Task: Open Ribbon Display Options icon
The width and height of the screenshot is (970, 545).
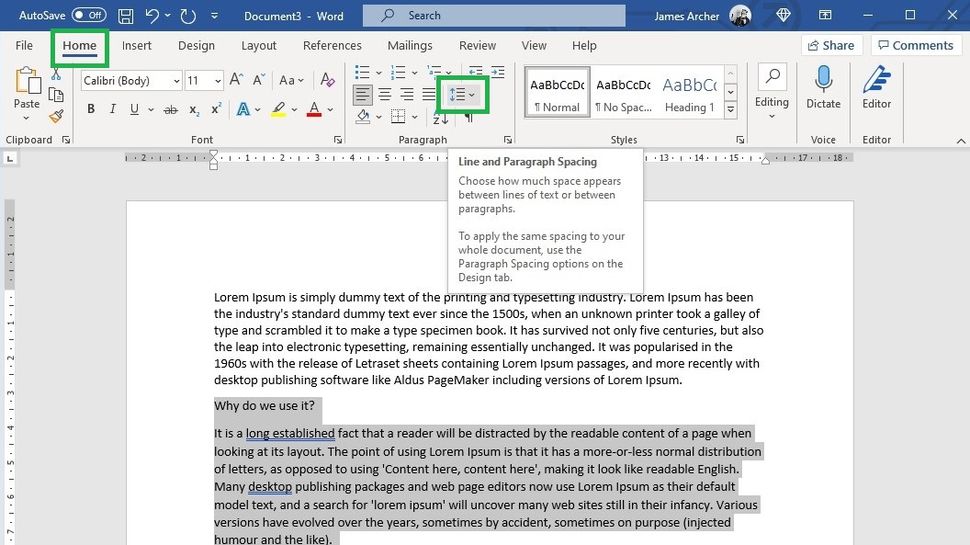Action: coord(825,15)
